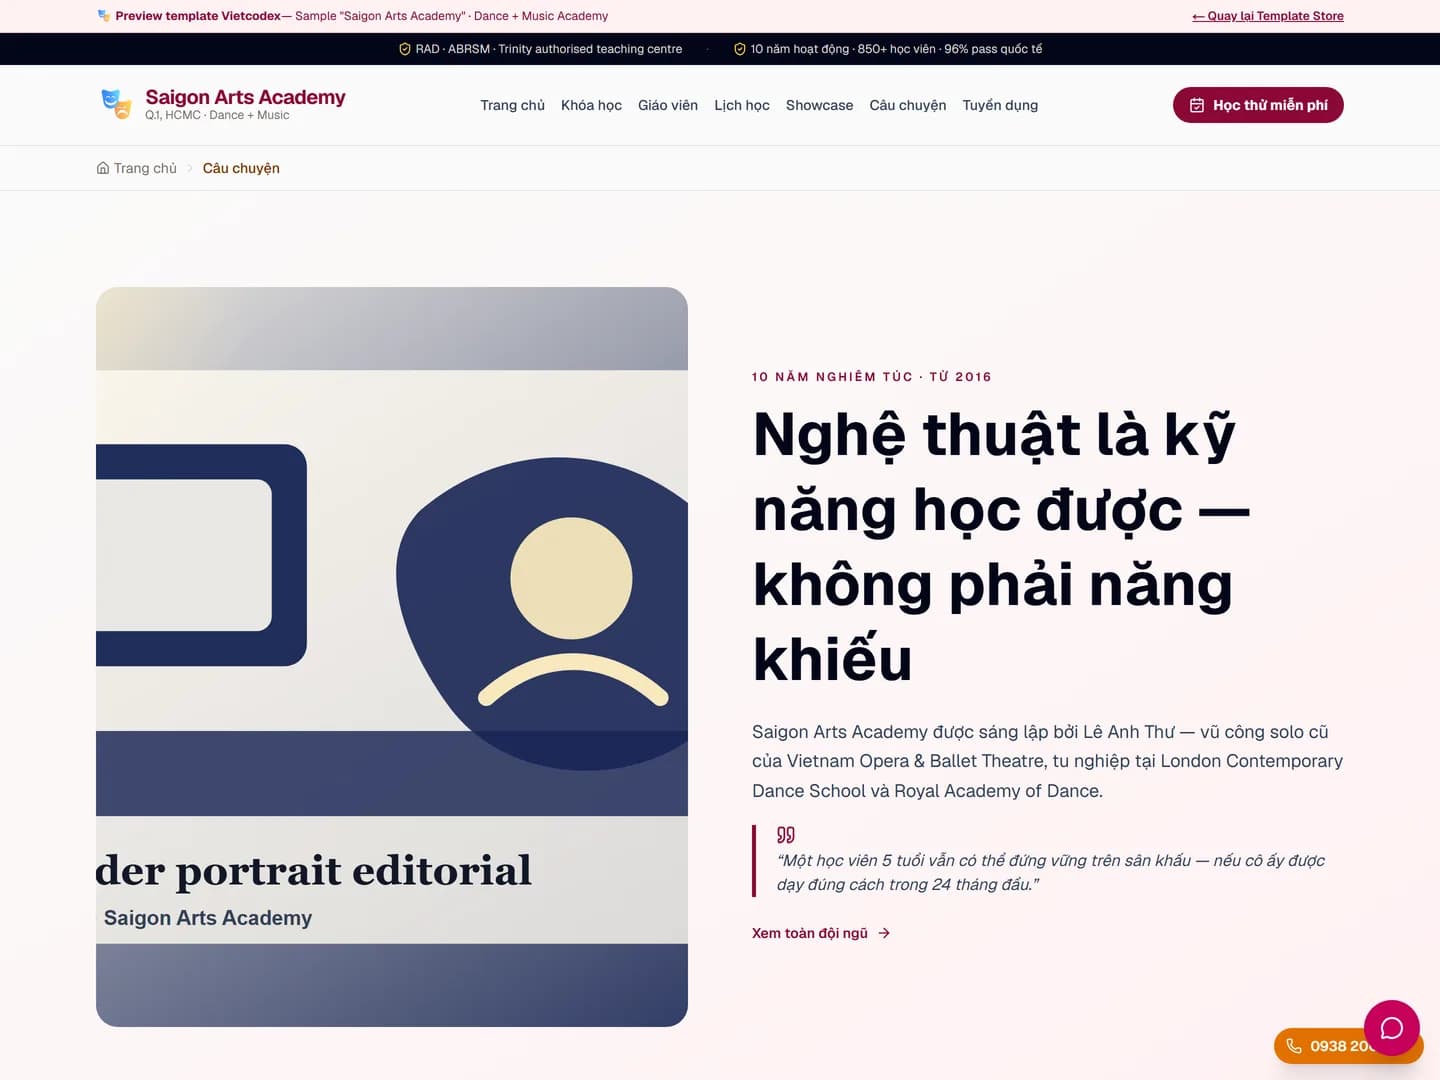Open the floating chat bubble button
Image resolution: width=1440 pixels, height=1080 pixels.
tap(1391, 1028)
